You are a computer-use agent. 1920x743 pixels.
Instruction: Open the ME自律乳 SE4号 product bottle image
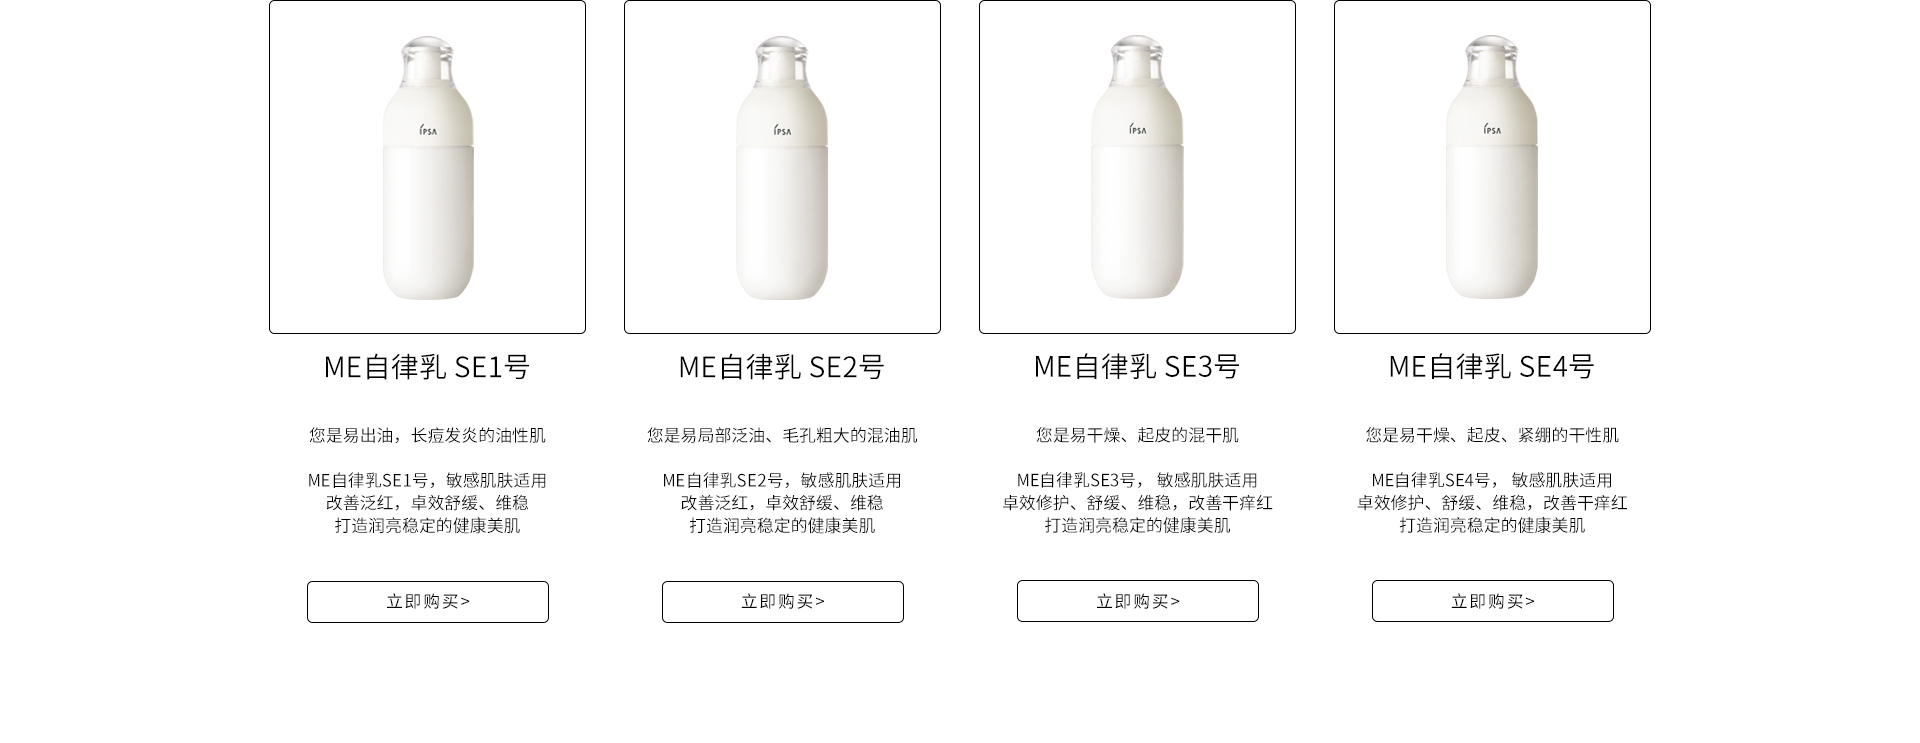point(1492,167)
